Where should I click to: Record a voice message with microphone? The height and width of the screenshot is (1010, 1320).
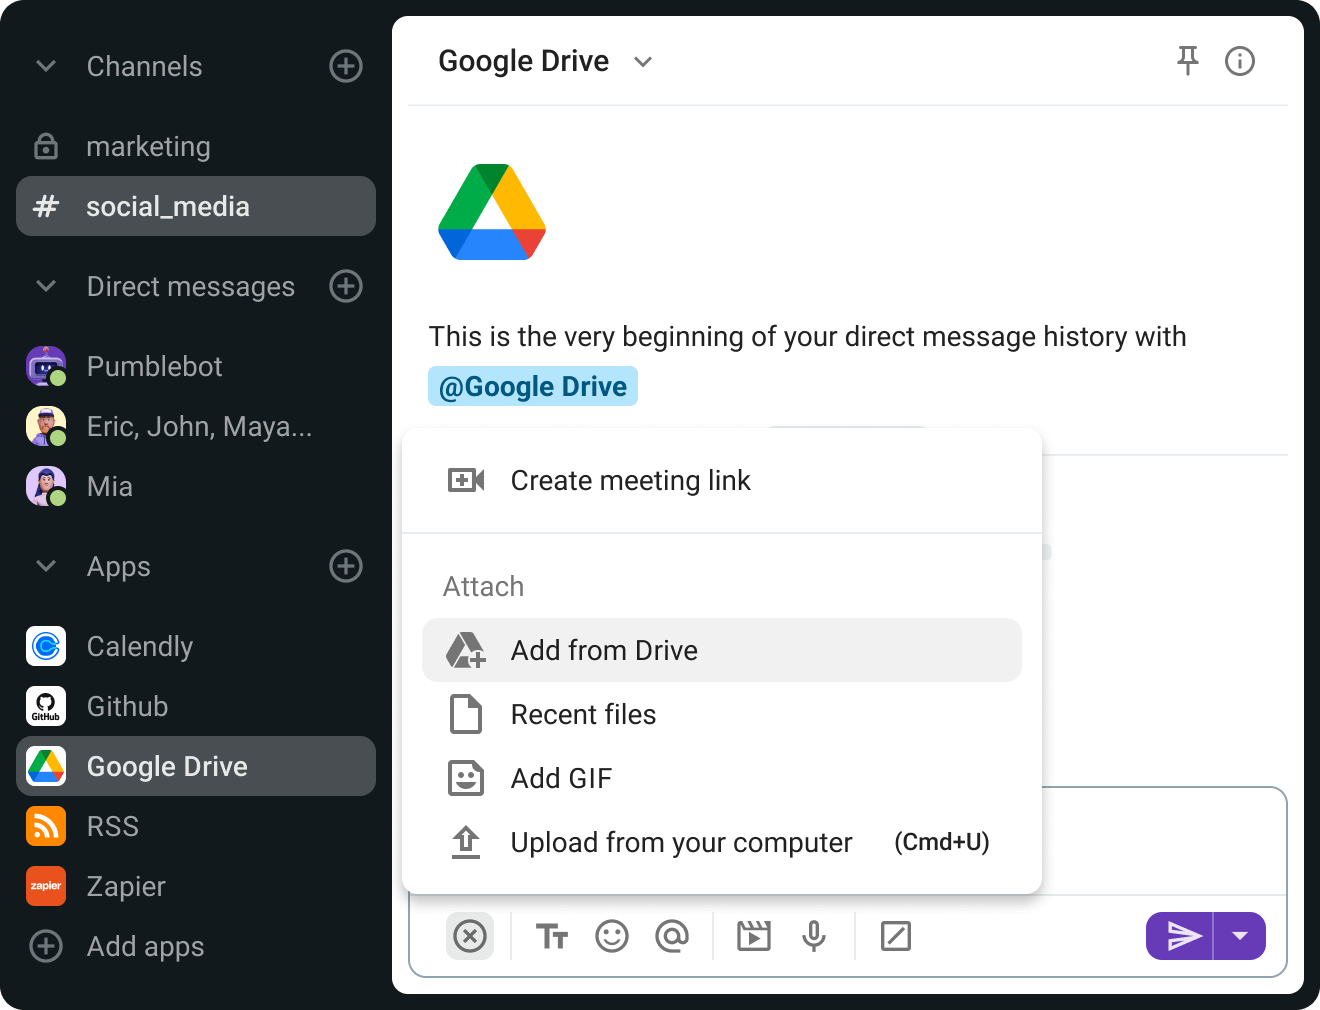814,936
